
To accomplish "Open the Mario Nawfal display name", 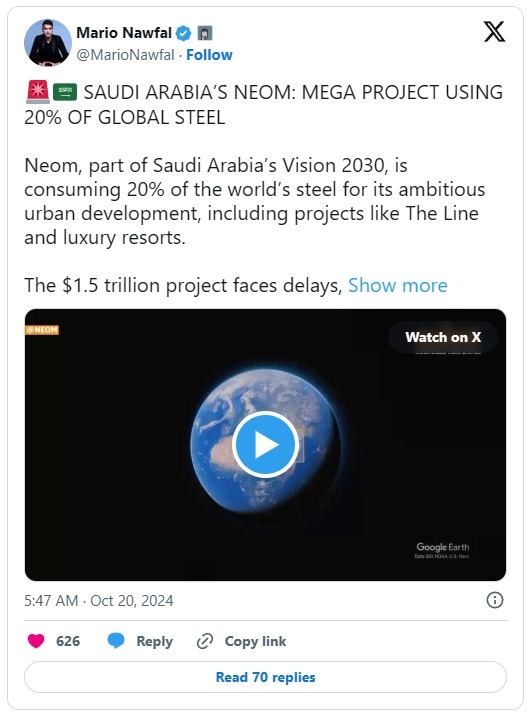I will point(124,33).
